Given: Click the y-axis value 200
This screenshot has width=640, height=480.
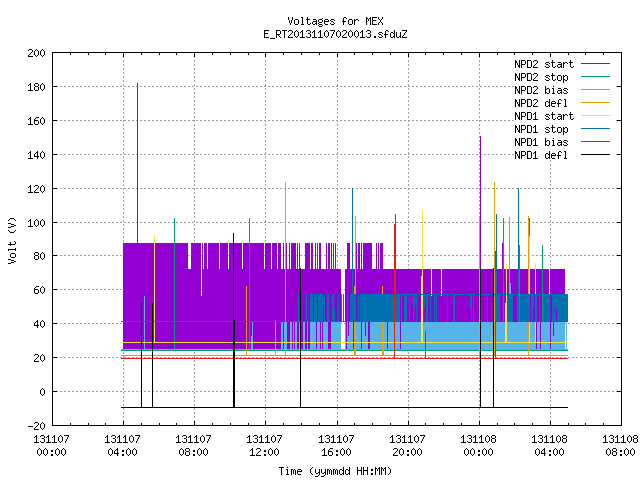Looking at the screenshot, I should pyautogui.click(x=36, y=53).
